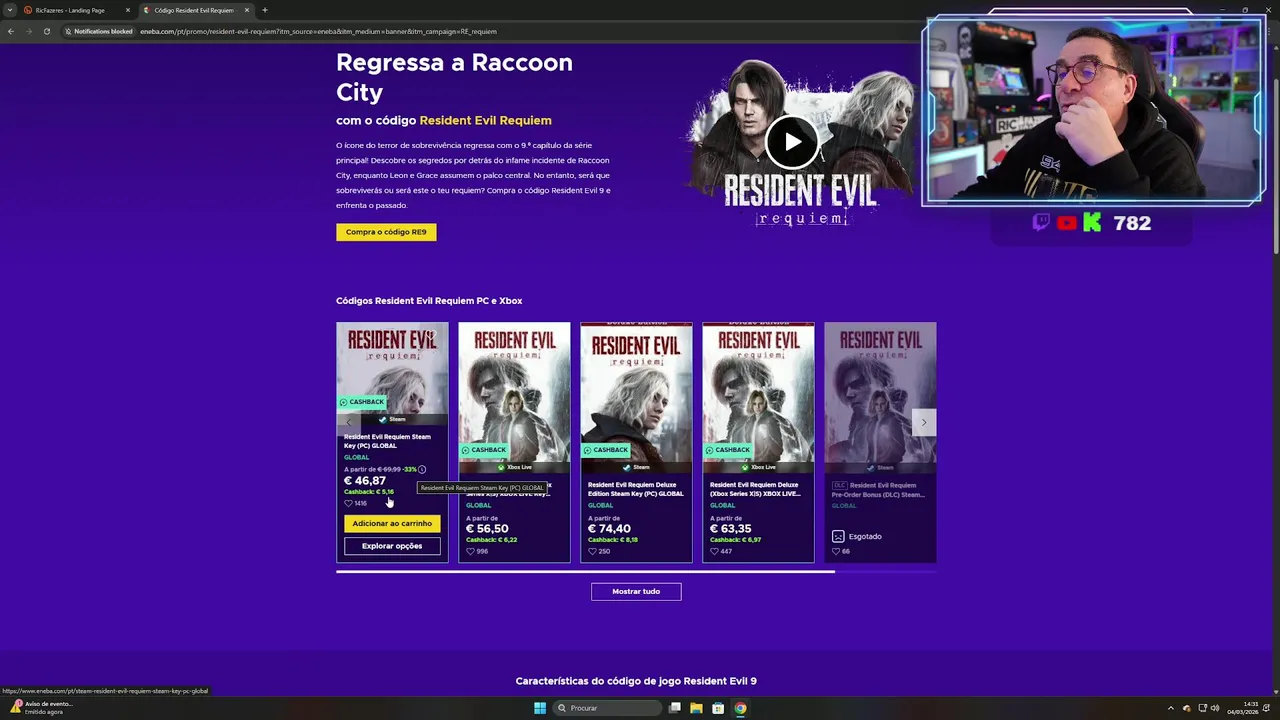Viewport: 1280px width, 720px height.
Task: Open Microsoft Store from taskbar
Action: (x=718, y=708)
